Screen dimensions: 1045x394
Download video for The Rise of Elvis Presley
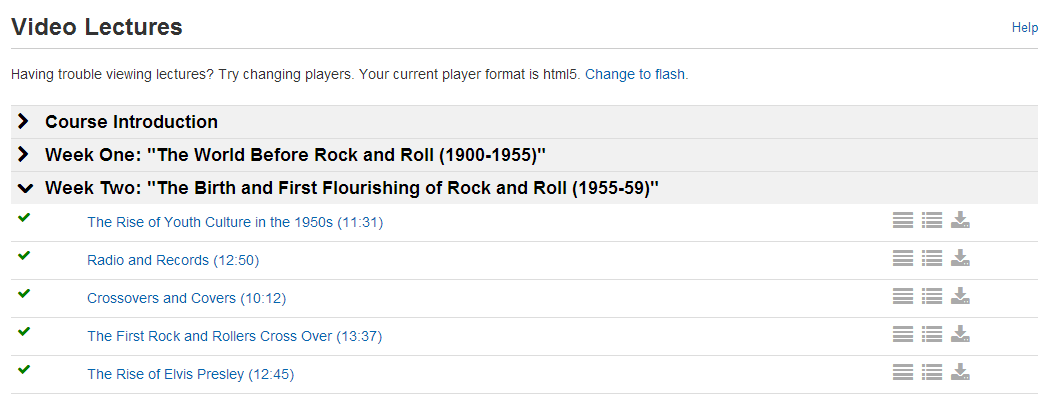click(960, 372)
